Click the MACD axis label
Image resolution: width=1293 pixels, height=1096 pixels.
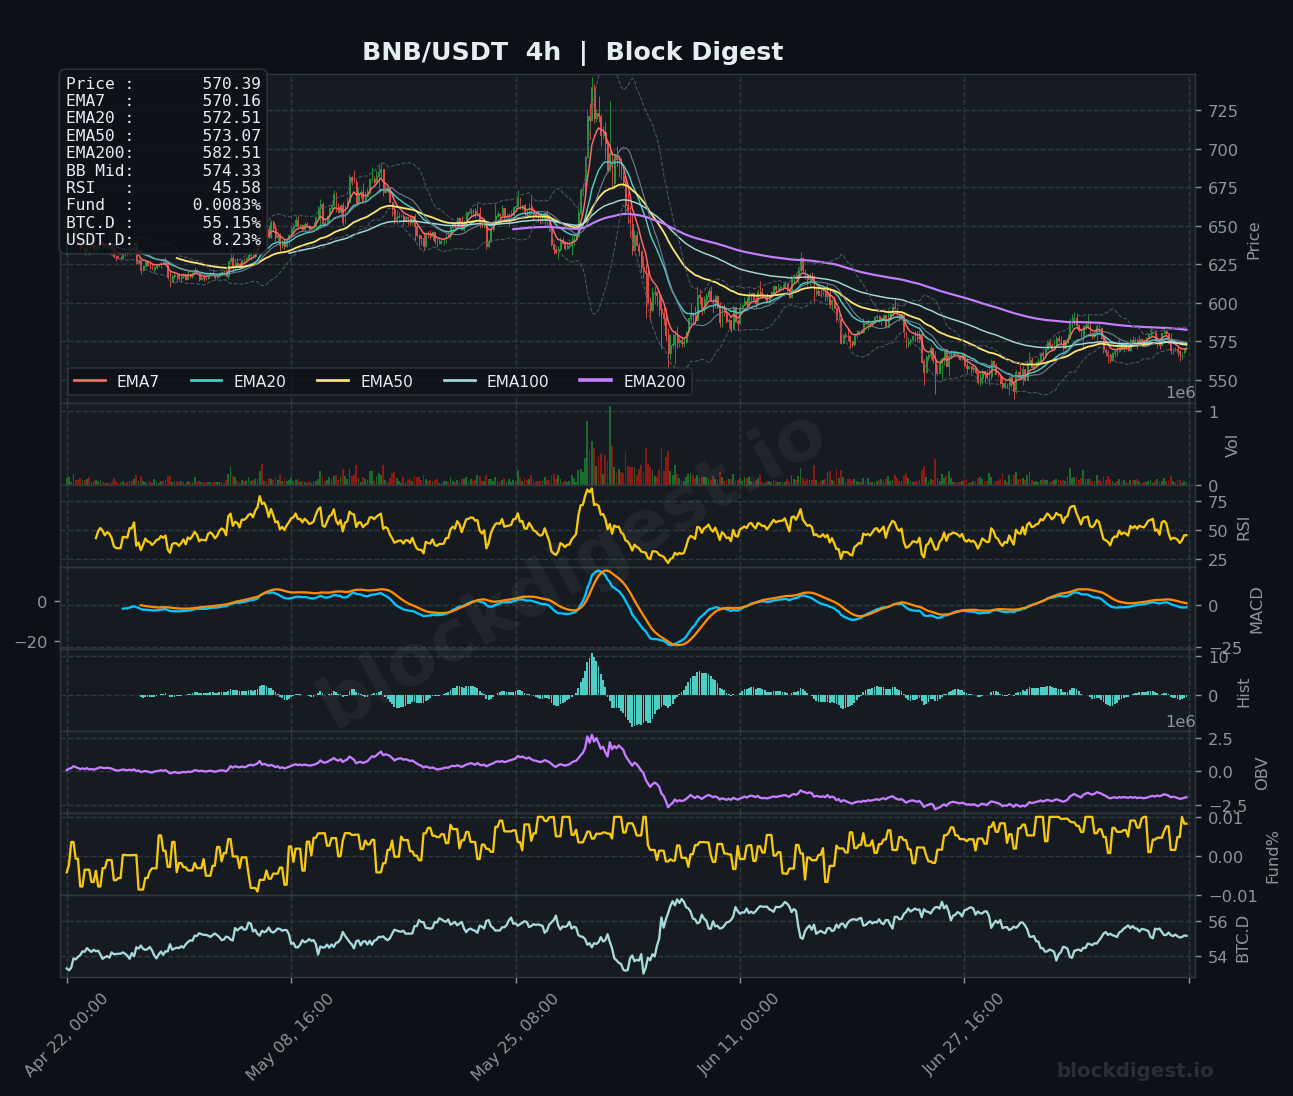[x=1255, y=610]
